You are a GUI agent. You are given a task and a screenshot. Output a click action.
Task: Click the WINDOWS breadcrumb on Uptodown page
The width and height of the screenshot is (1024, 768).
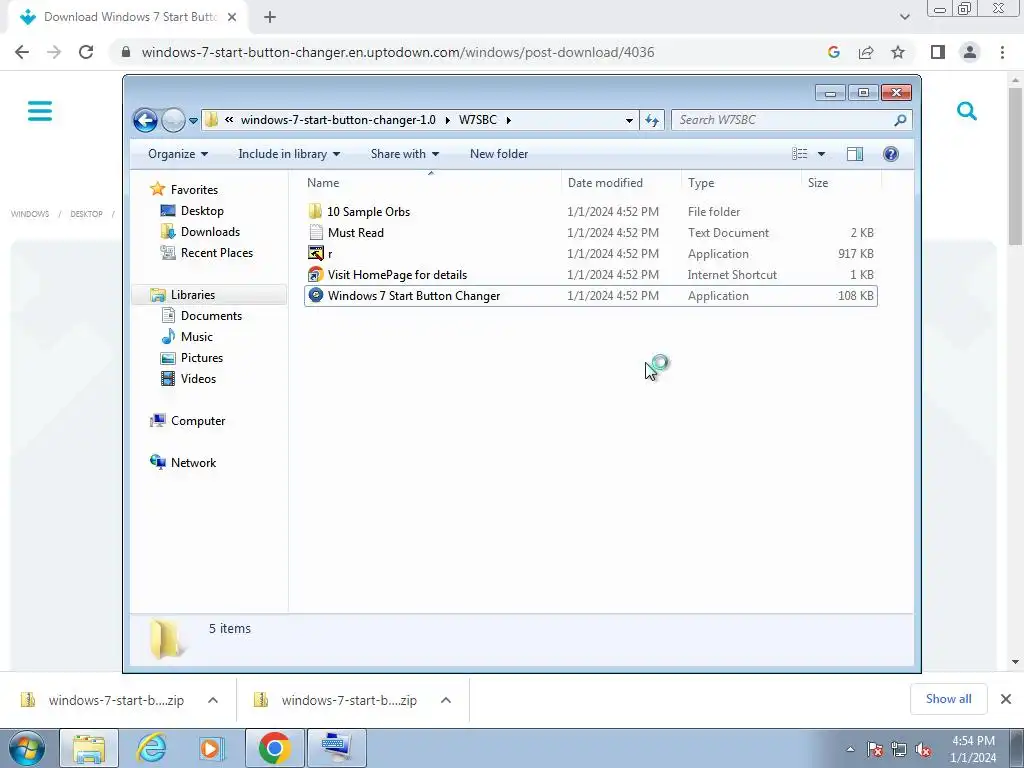coord(30,214)
